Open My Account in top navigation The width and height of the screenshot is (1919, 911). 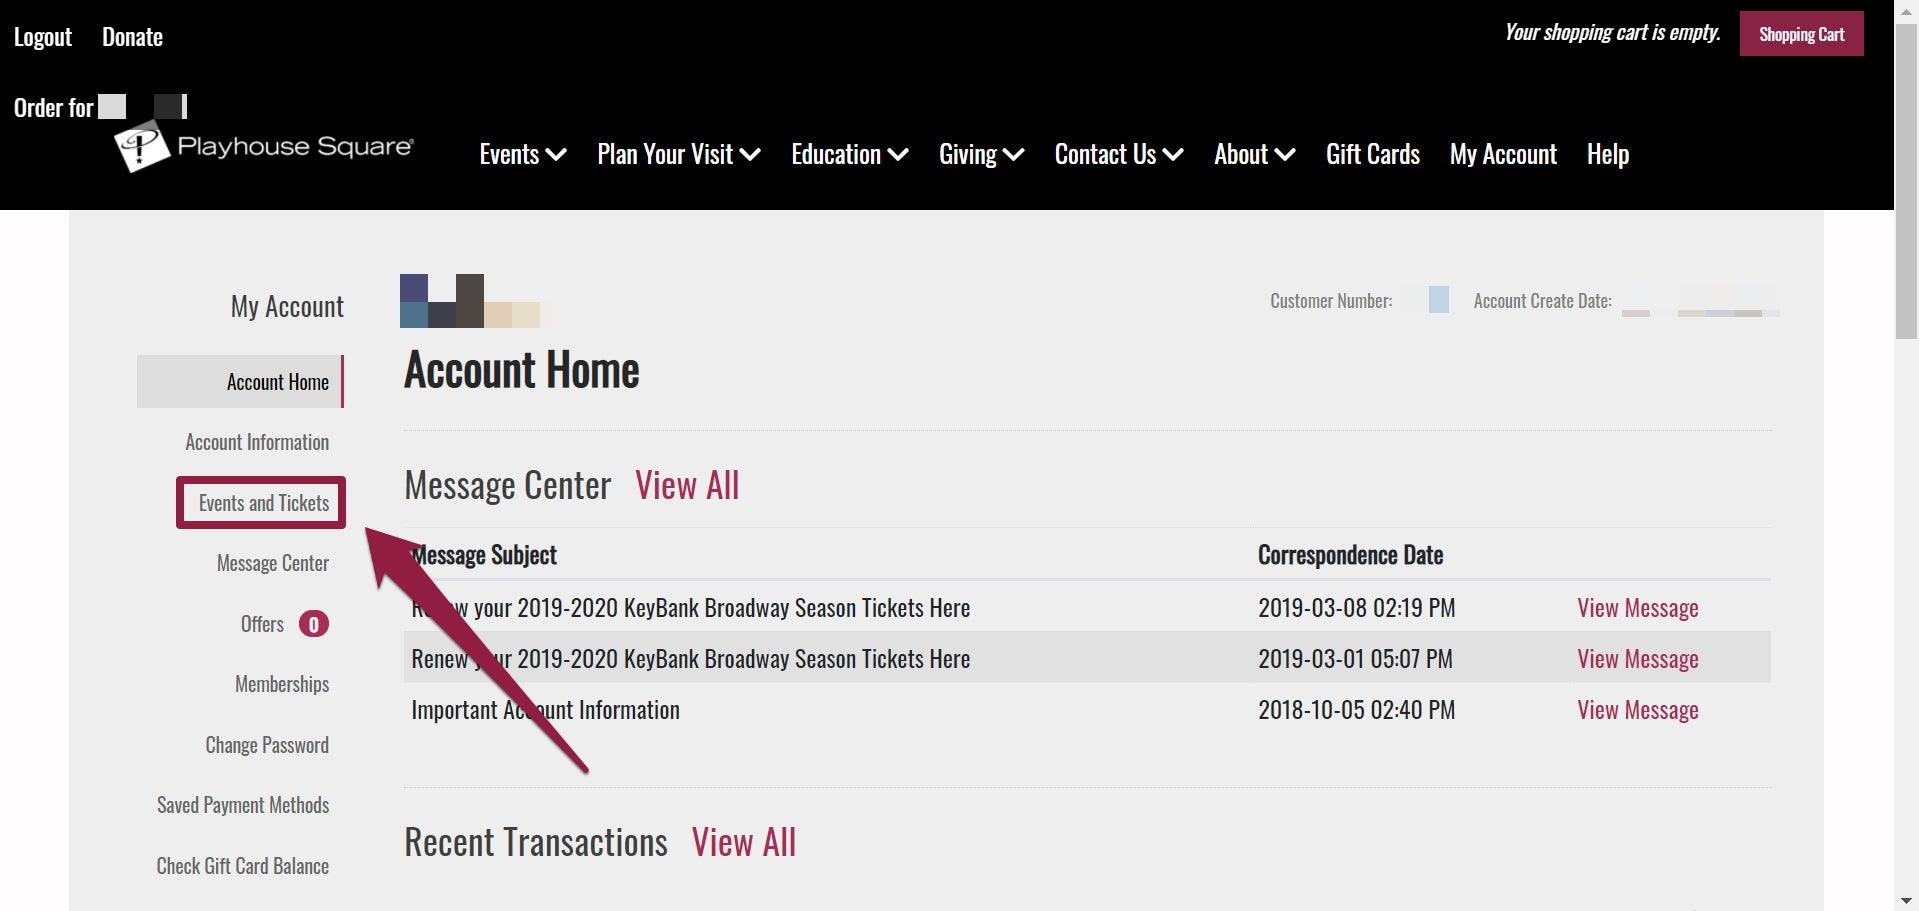pyautogui.click(x=1502, y=155)
